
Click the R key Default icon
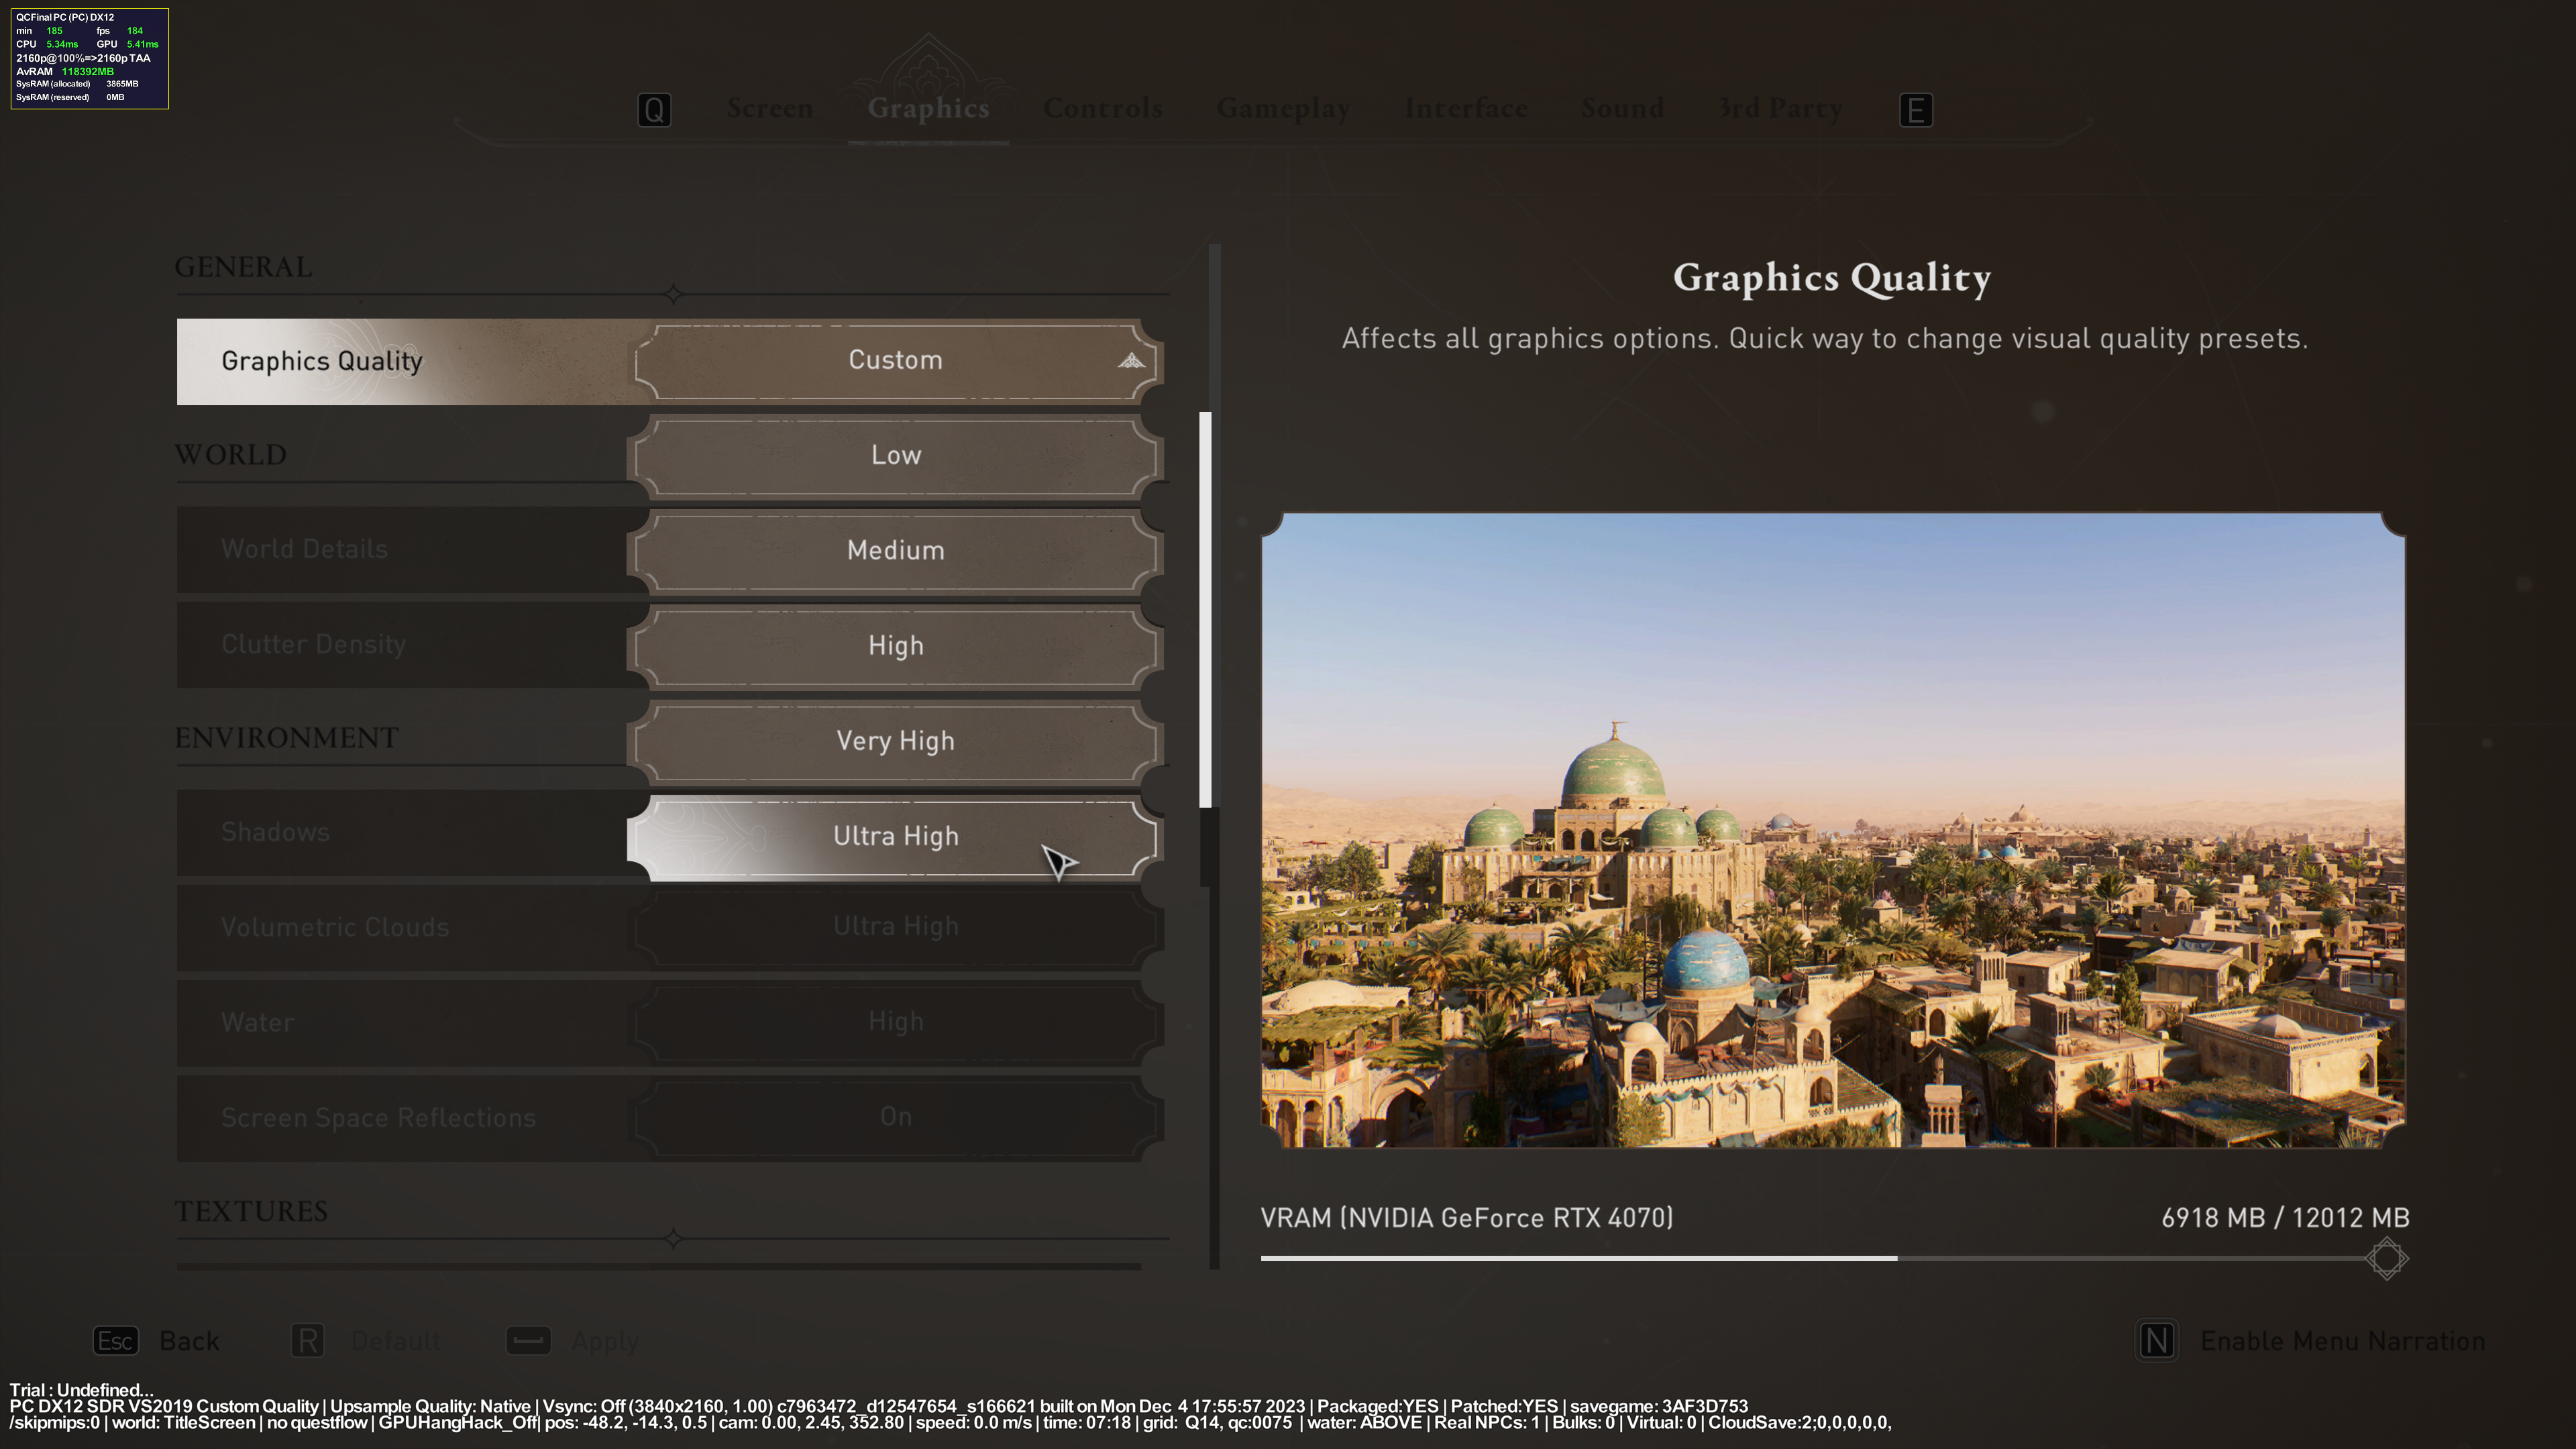tap(308, 1340)
